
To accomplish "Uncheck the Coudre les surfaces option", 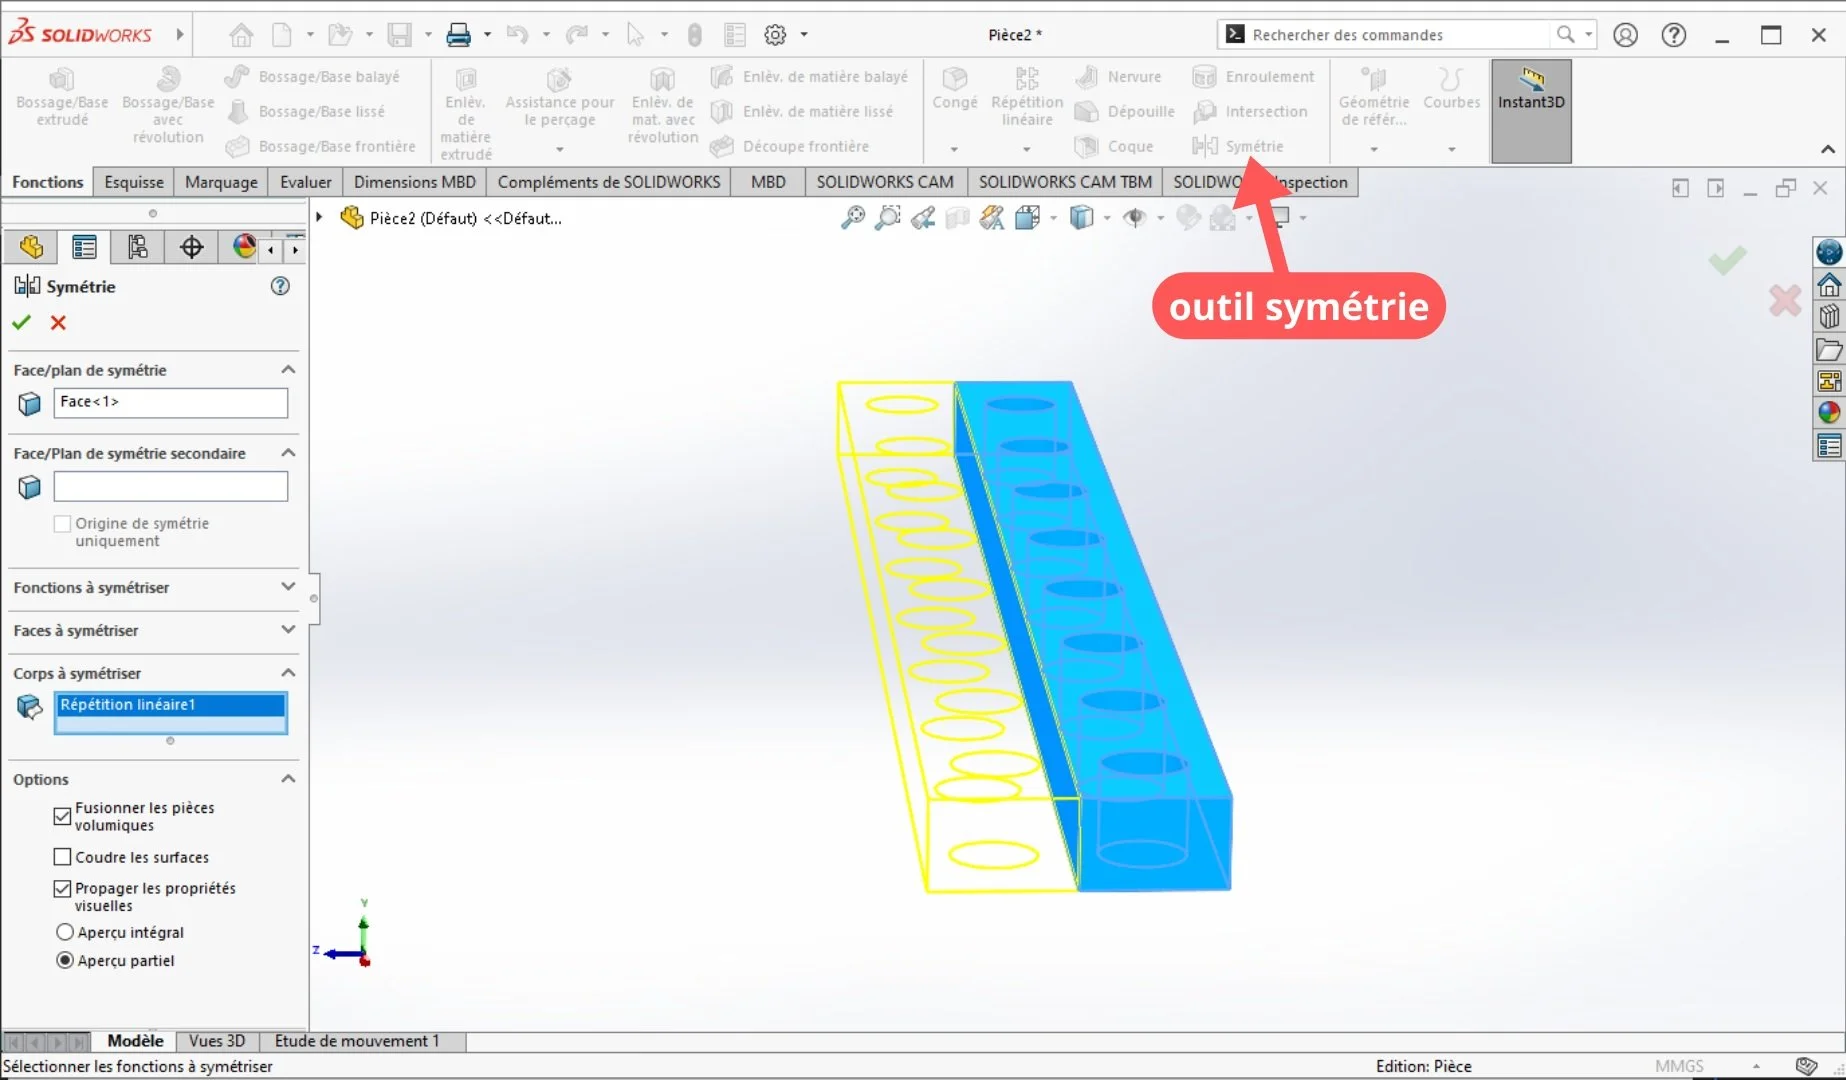I will [x=63, y=856].
